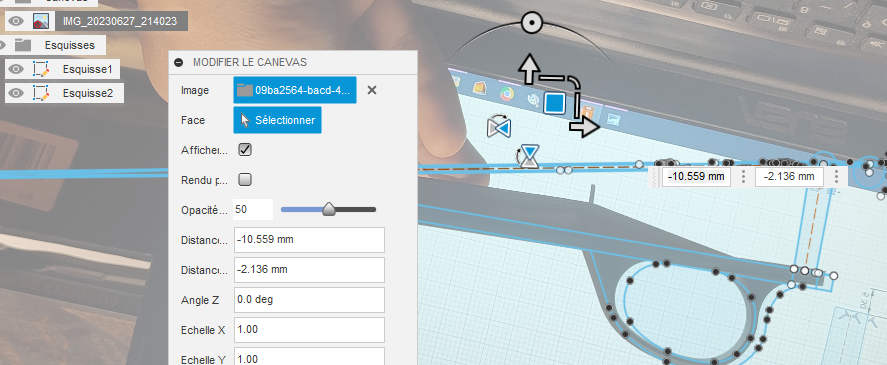Select Esquisse2 in the browser tree

click(88, 93)
